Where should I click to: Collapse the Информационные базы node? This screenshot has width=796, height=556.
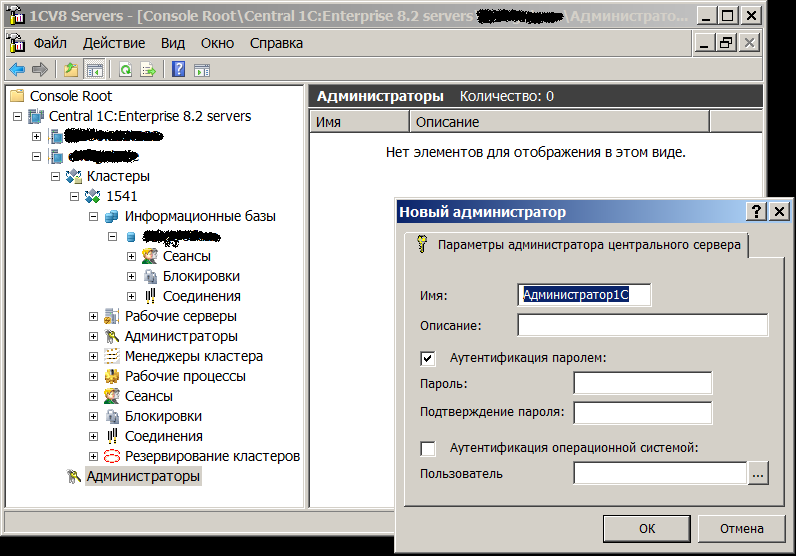coord(93,216)
